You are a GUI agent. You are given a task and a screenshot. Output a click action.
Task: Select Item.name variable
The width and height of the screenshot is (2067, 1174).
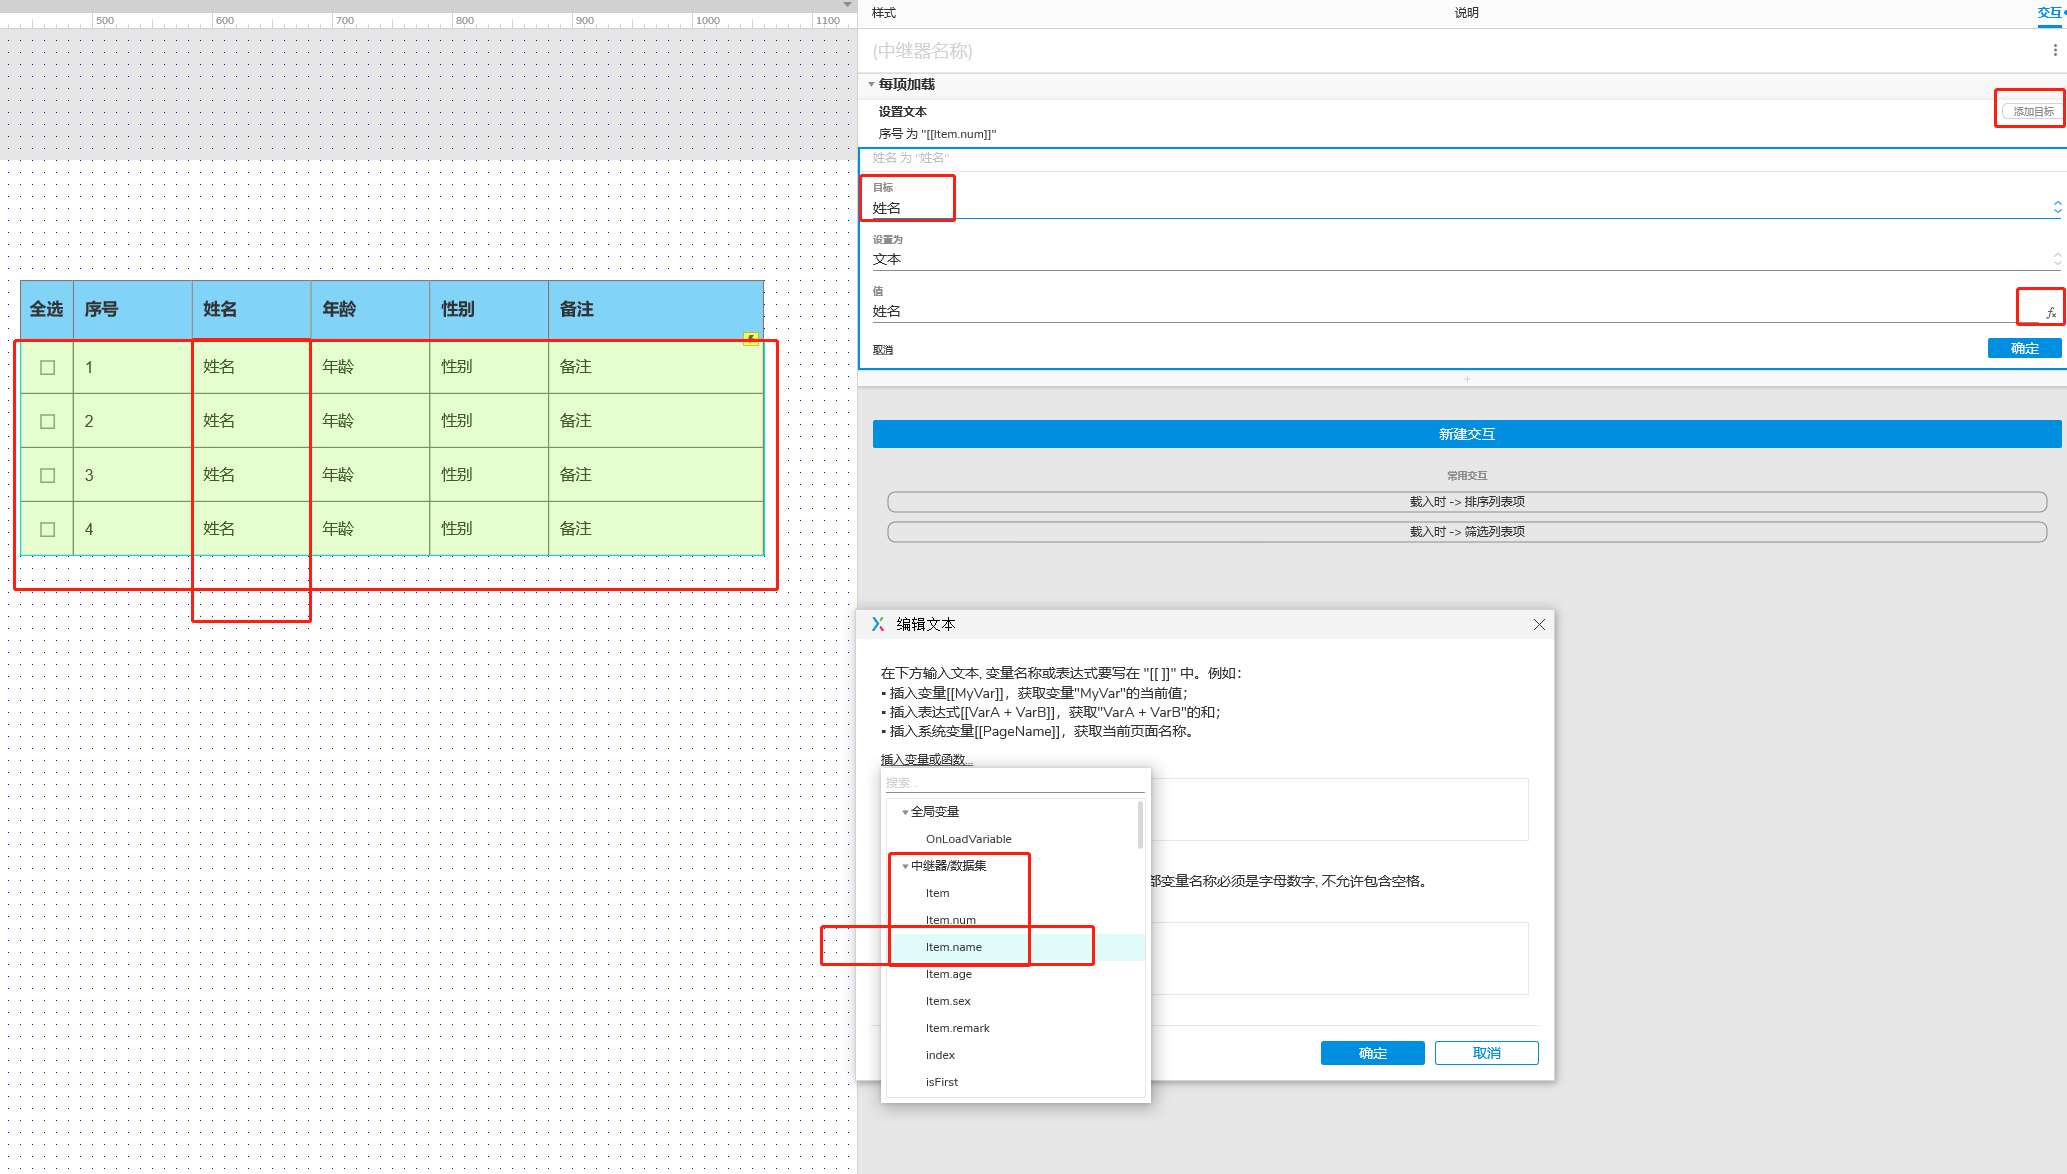pyautogui.click(x=953, y=947)
